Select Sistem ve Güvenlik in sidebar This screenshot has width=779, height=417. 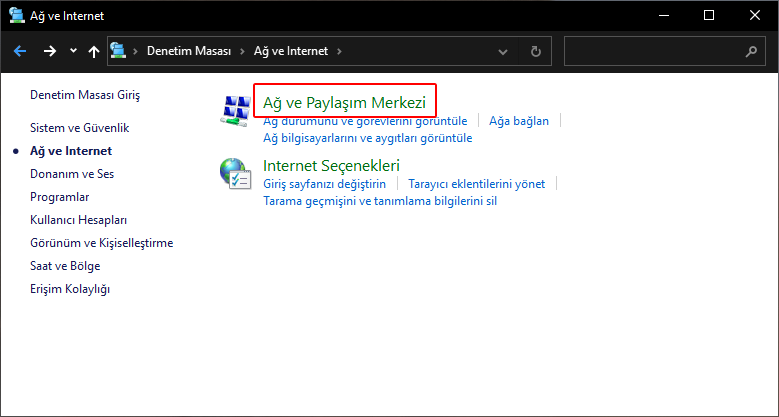79,128
